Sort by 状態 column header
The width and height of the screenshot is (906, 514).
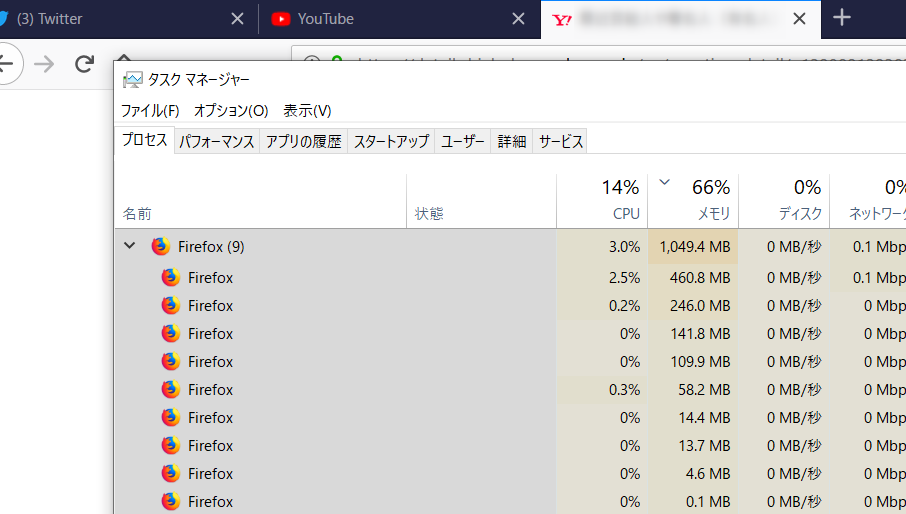tap(482, 201)
